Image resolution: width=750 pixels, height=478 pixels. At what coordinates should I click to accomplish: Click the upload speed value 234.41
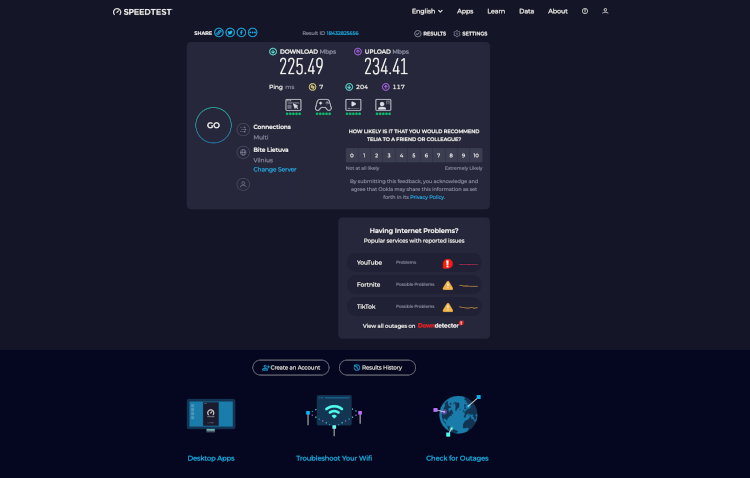click(386, 67)
